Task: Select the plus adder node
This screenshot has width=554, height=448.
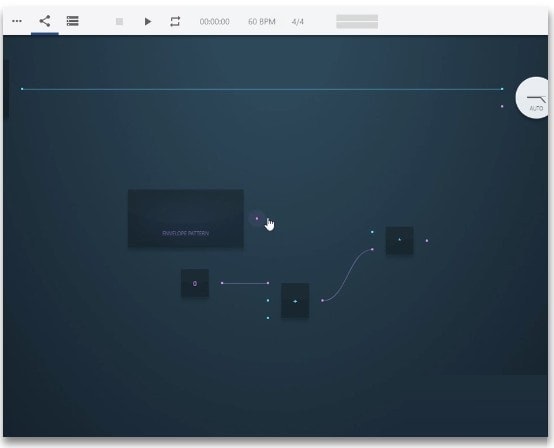Action: tap(295, 301)
